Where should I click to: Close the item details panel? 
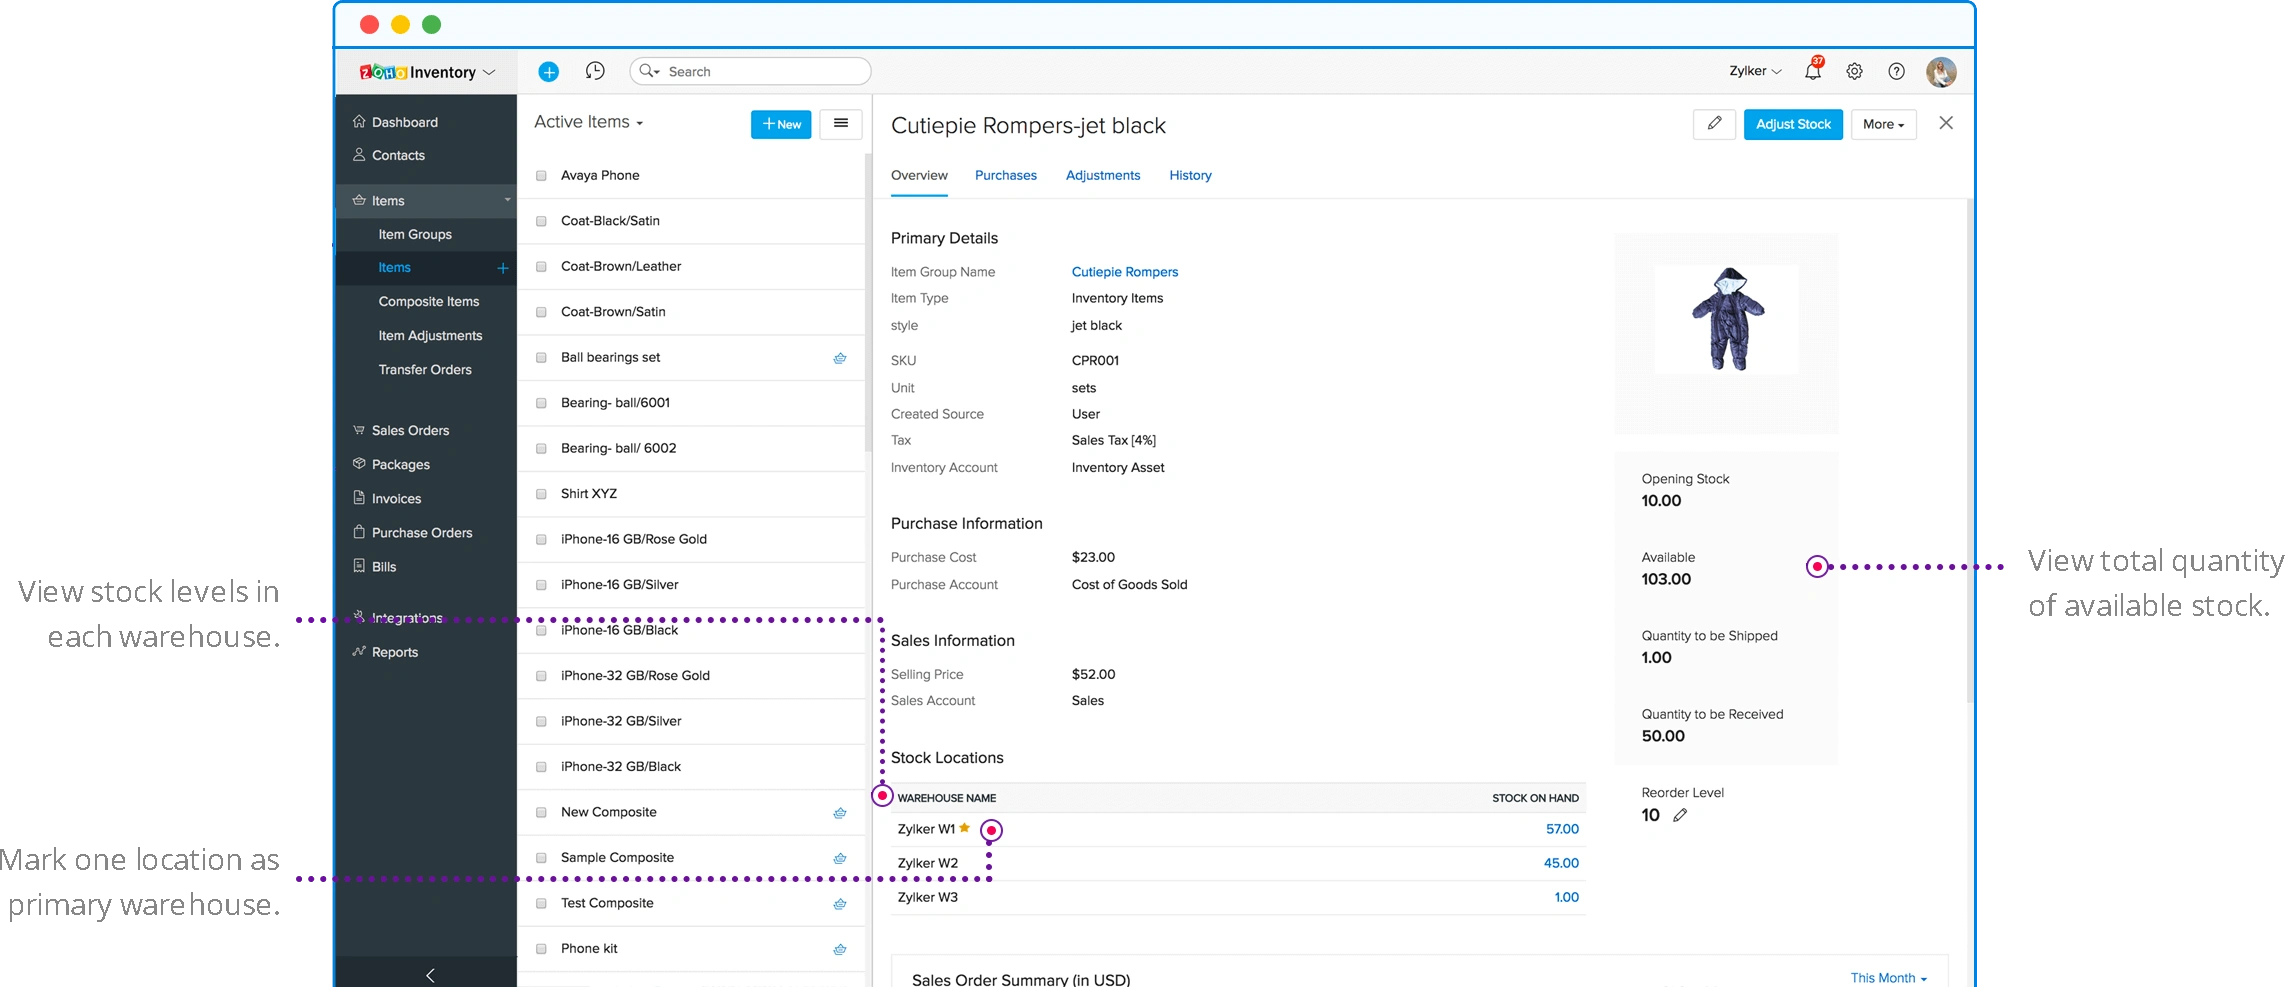click(x=1946, y=123)
